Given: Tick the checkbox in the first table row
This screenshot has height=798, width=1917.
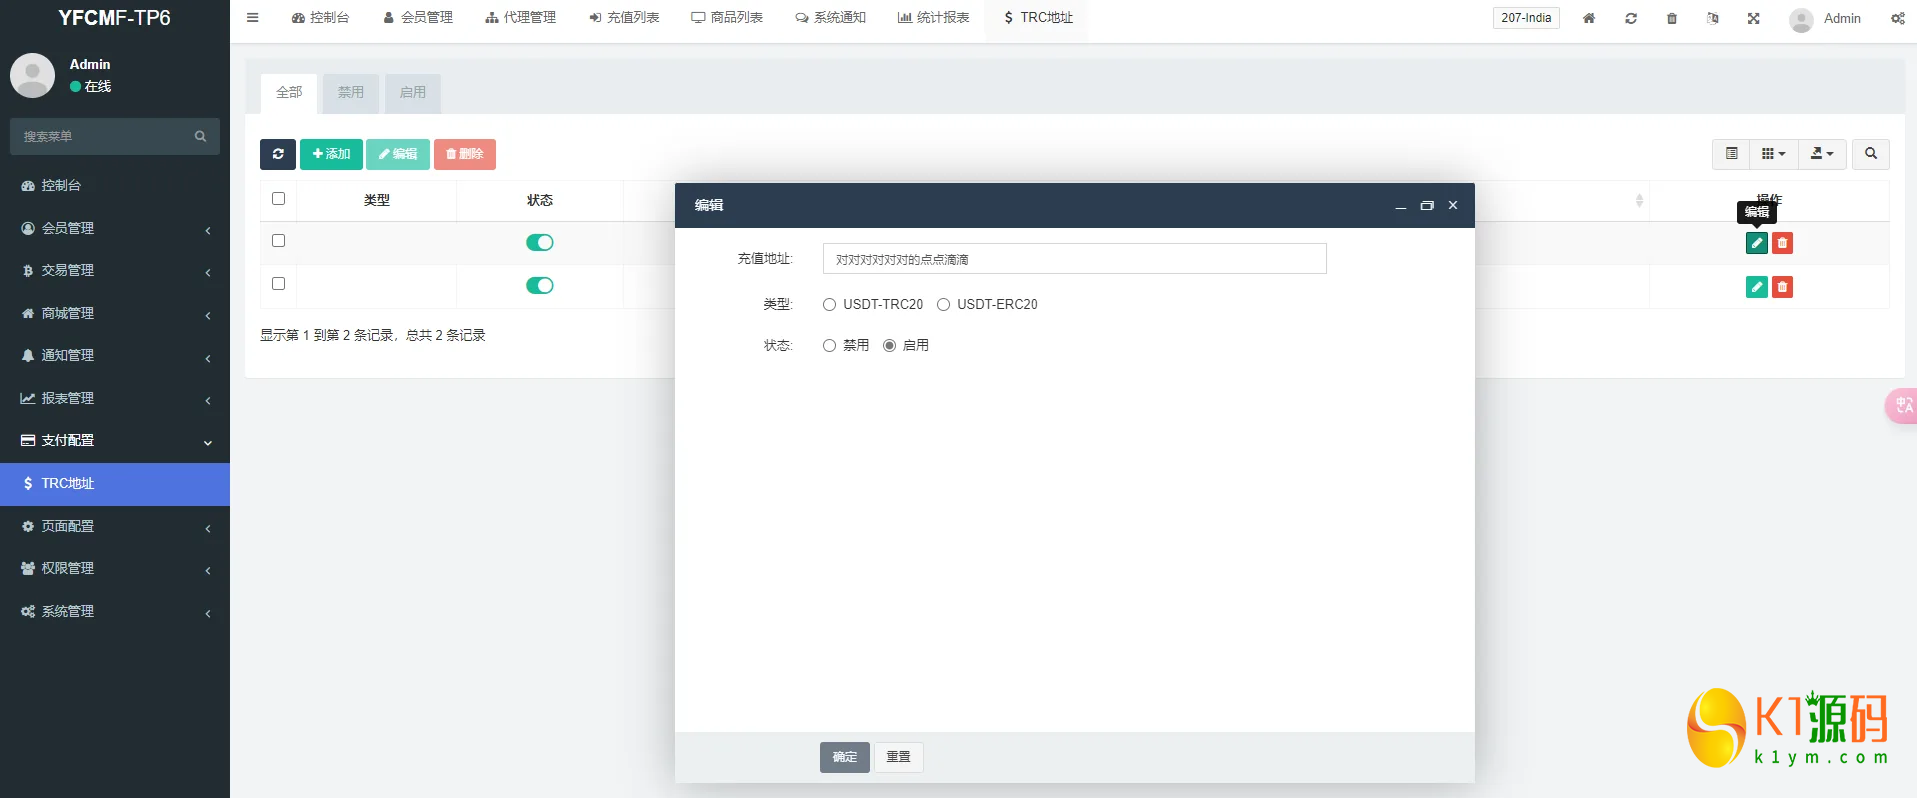Looking at the screenshot, I should tap(279, 241).
